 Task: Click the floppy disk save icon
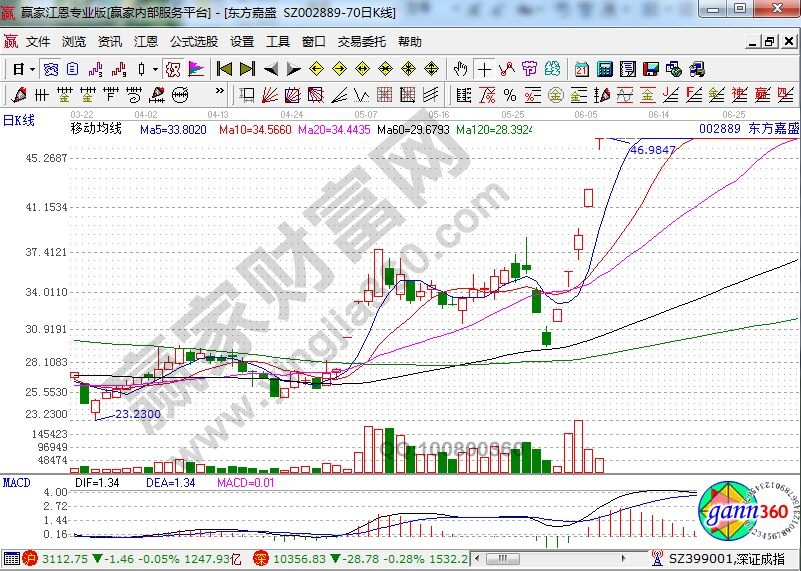651,69
